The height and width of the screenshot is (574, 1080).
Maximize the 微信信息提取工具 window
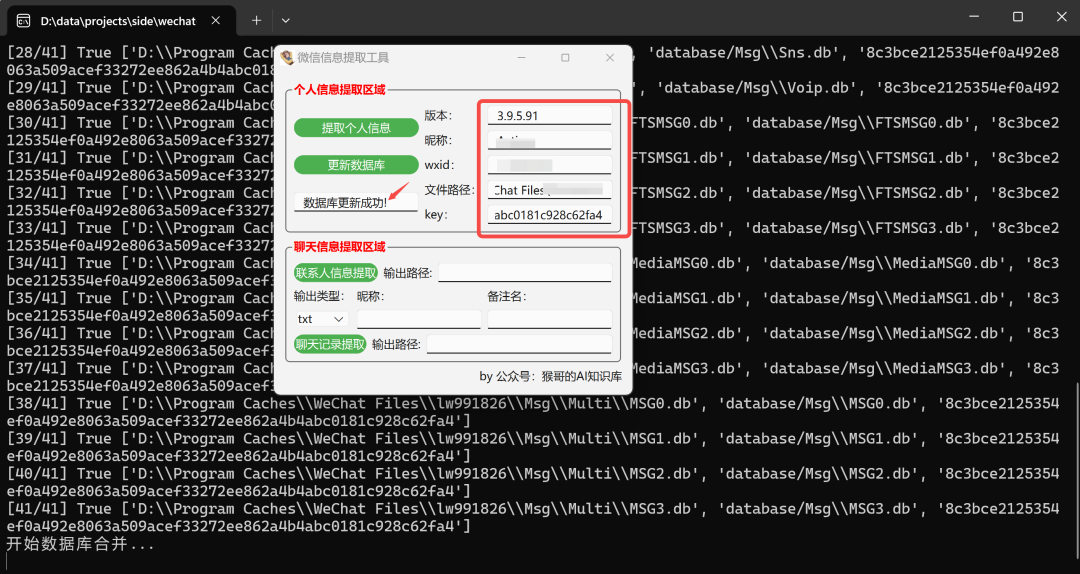tap(565, 58)
